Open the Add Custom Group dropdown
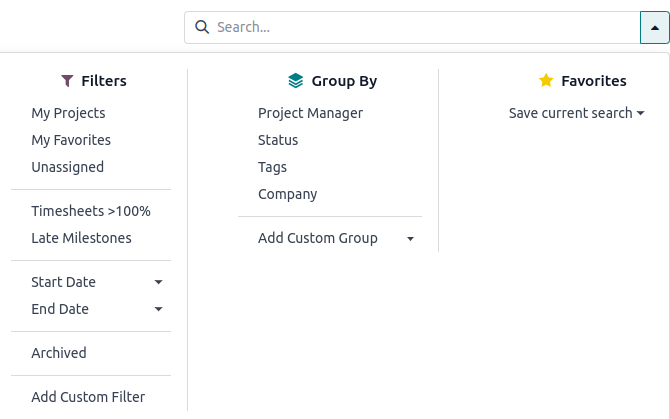The height and width of the screenshot is (419, 670). tap(410, 238)
